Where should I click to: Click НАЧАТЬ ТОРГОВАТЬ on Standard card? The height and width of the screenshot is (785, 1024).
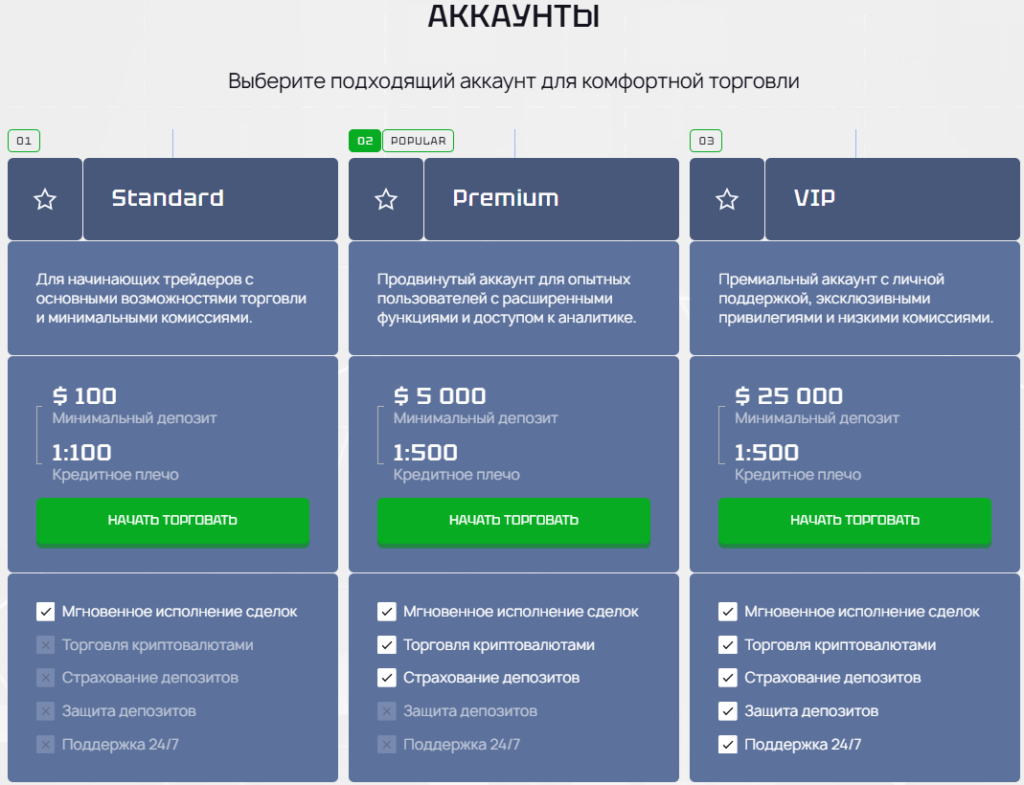(x=172, y=521)
